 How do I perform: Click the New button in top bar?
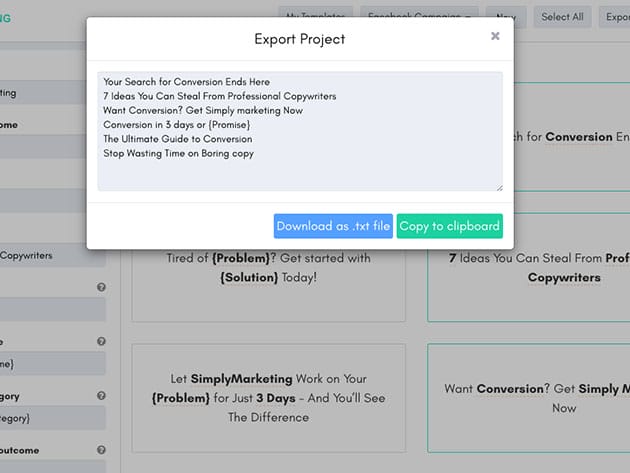[505, 16]
